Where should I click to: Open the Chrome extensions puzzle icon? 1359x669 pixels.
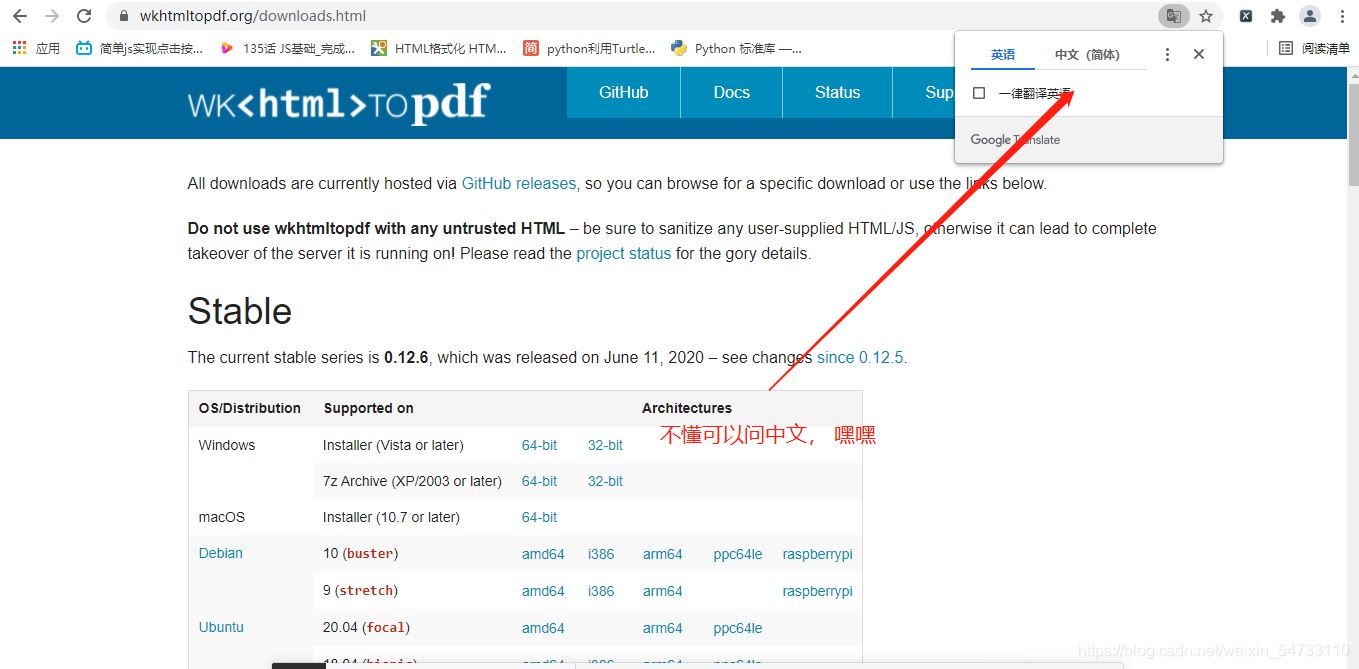tap(1278, 16)
